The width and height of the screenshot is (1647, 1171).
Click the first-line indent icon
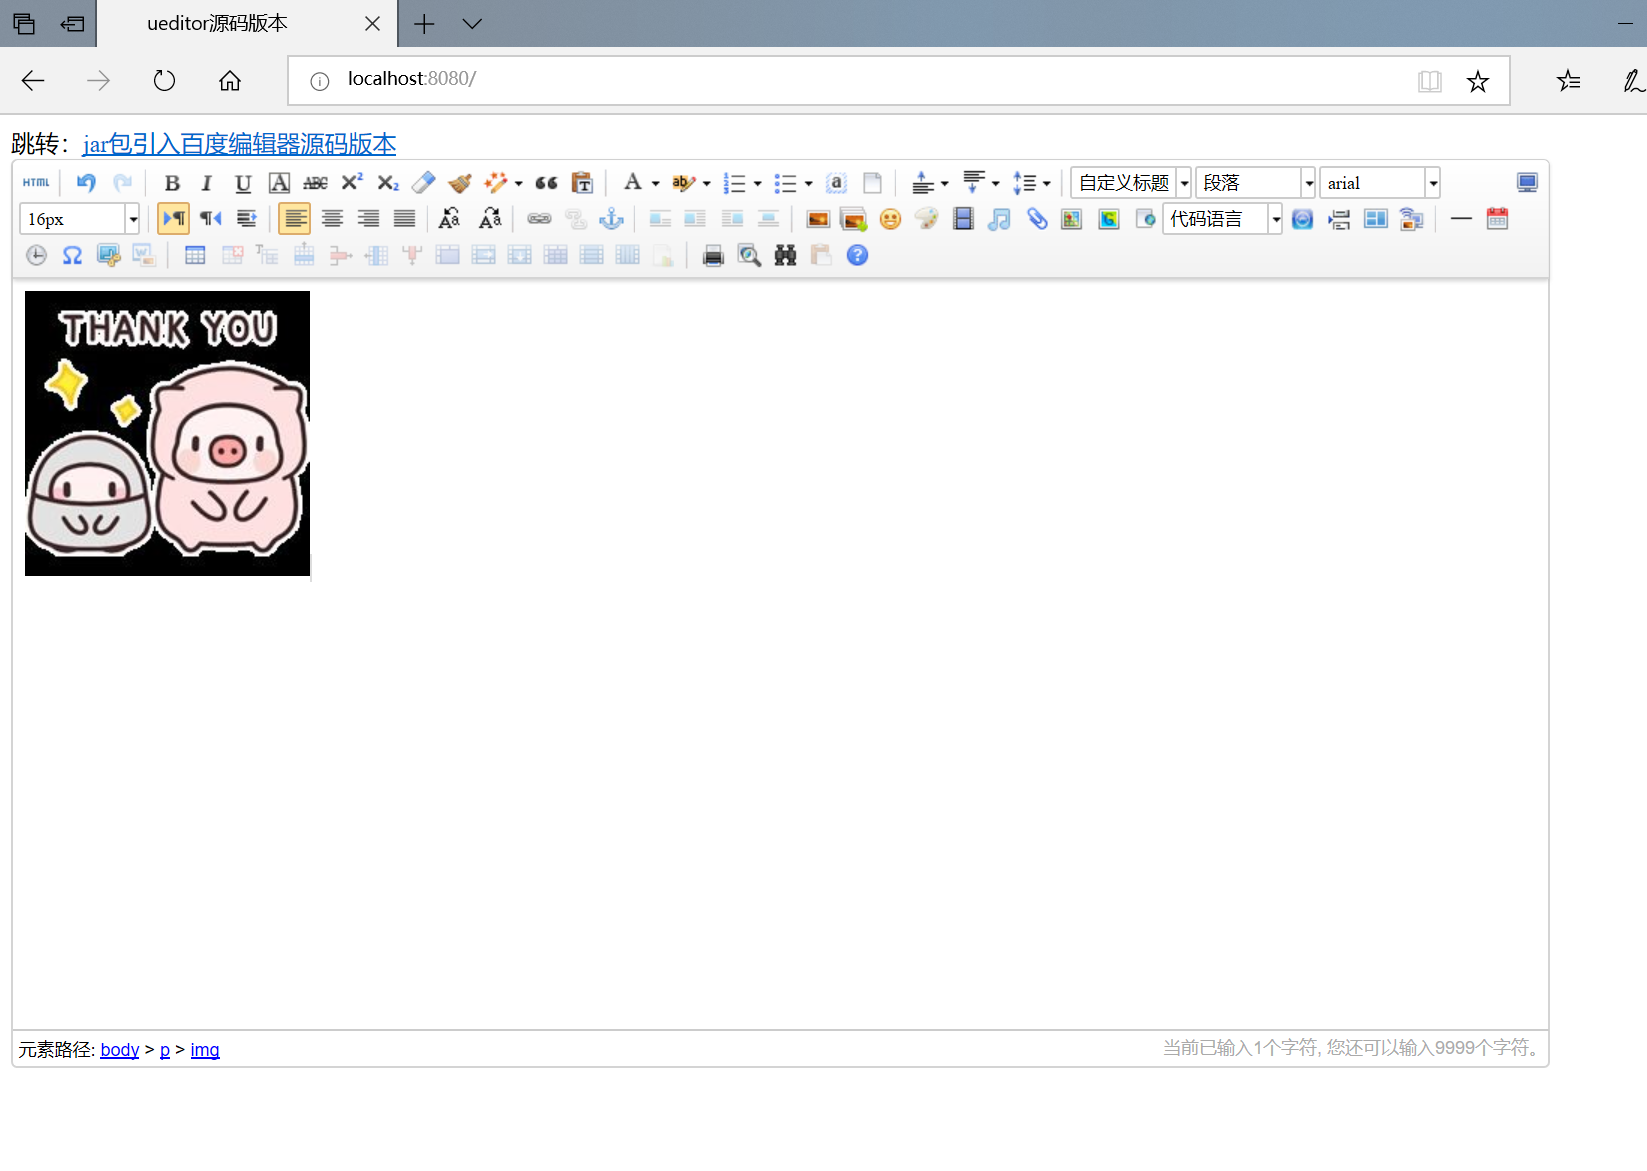point(246,219)
